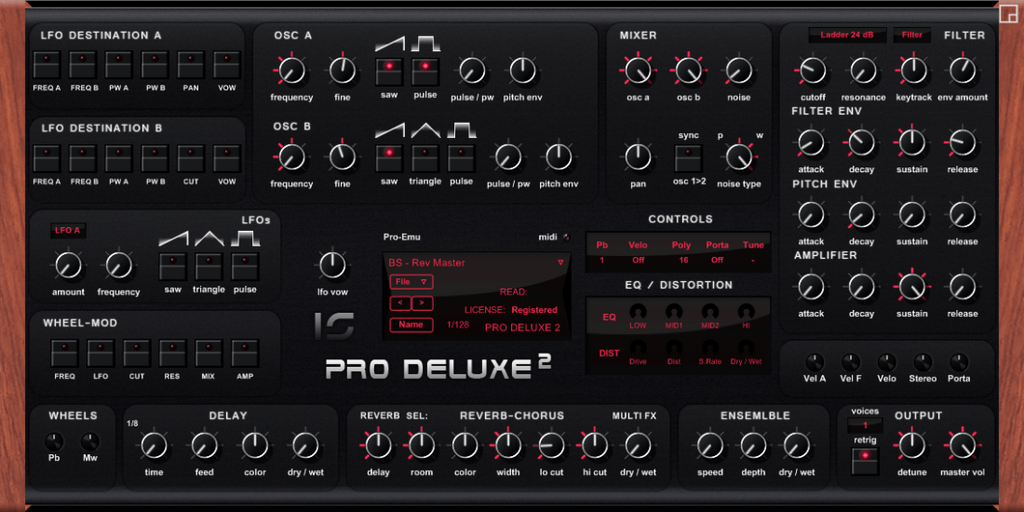Open the Pb range value selector
The width and height of the screenshot is (1024, 512).
[601, 260]
